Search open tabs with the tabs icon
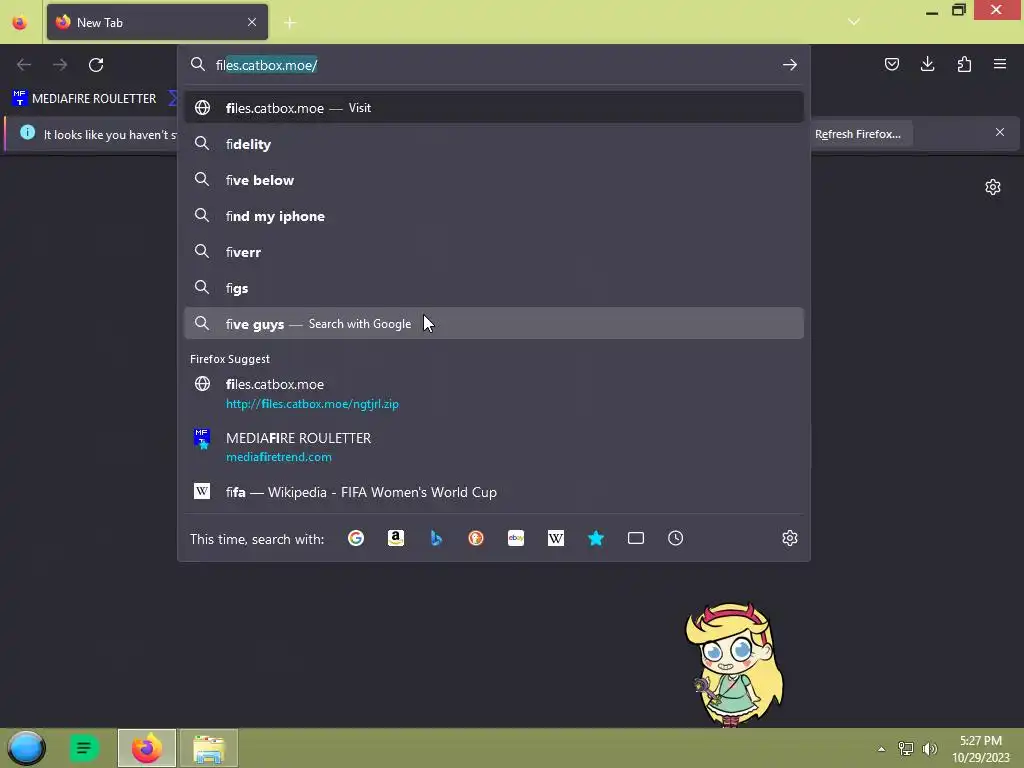Screen dimensions: 1024x768 pyautogui.click(x=635, y=538)
